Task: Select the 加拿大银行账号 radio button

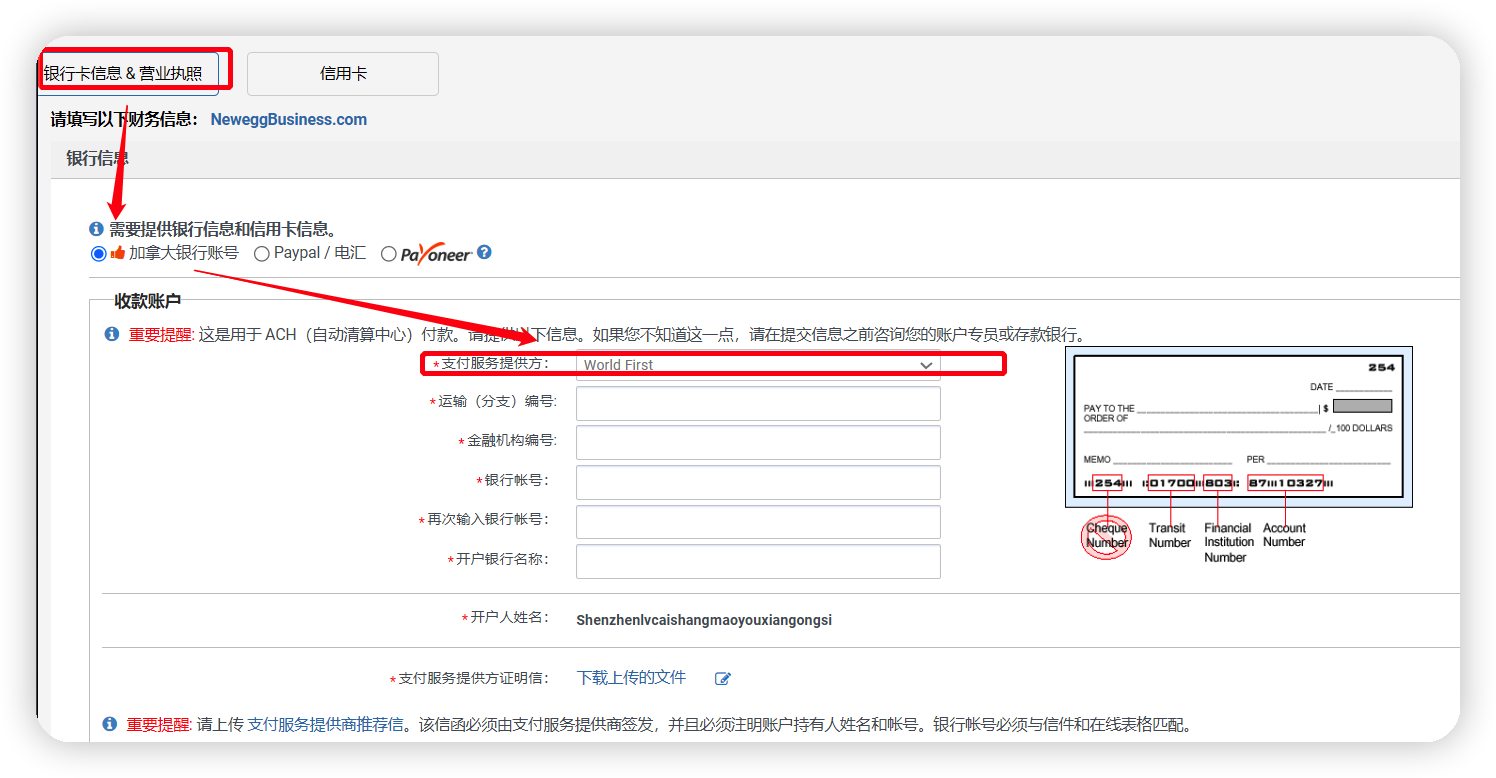Action: coord(97,253)
